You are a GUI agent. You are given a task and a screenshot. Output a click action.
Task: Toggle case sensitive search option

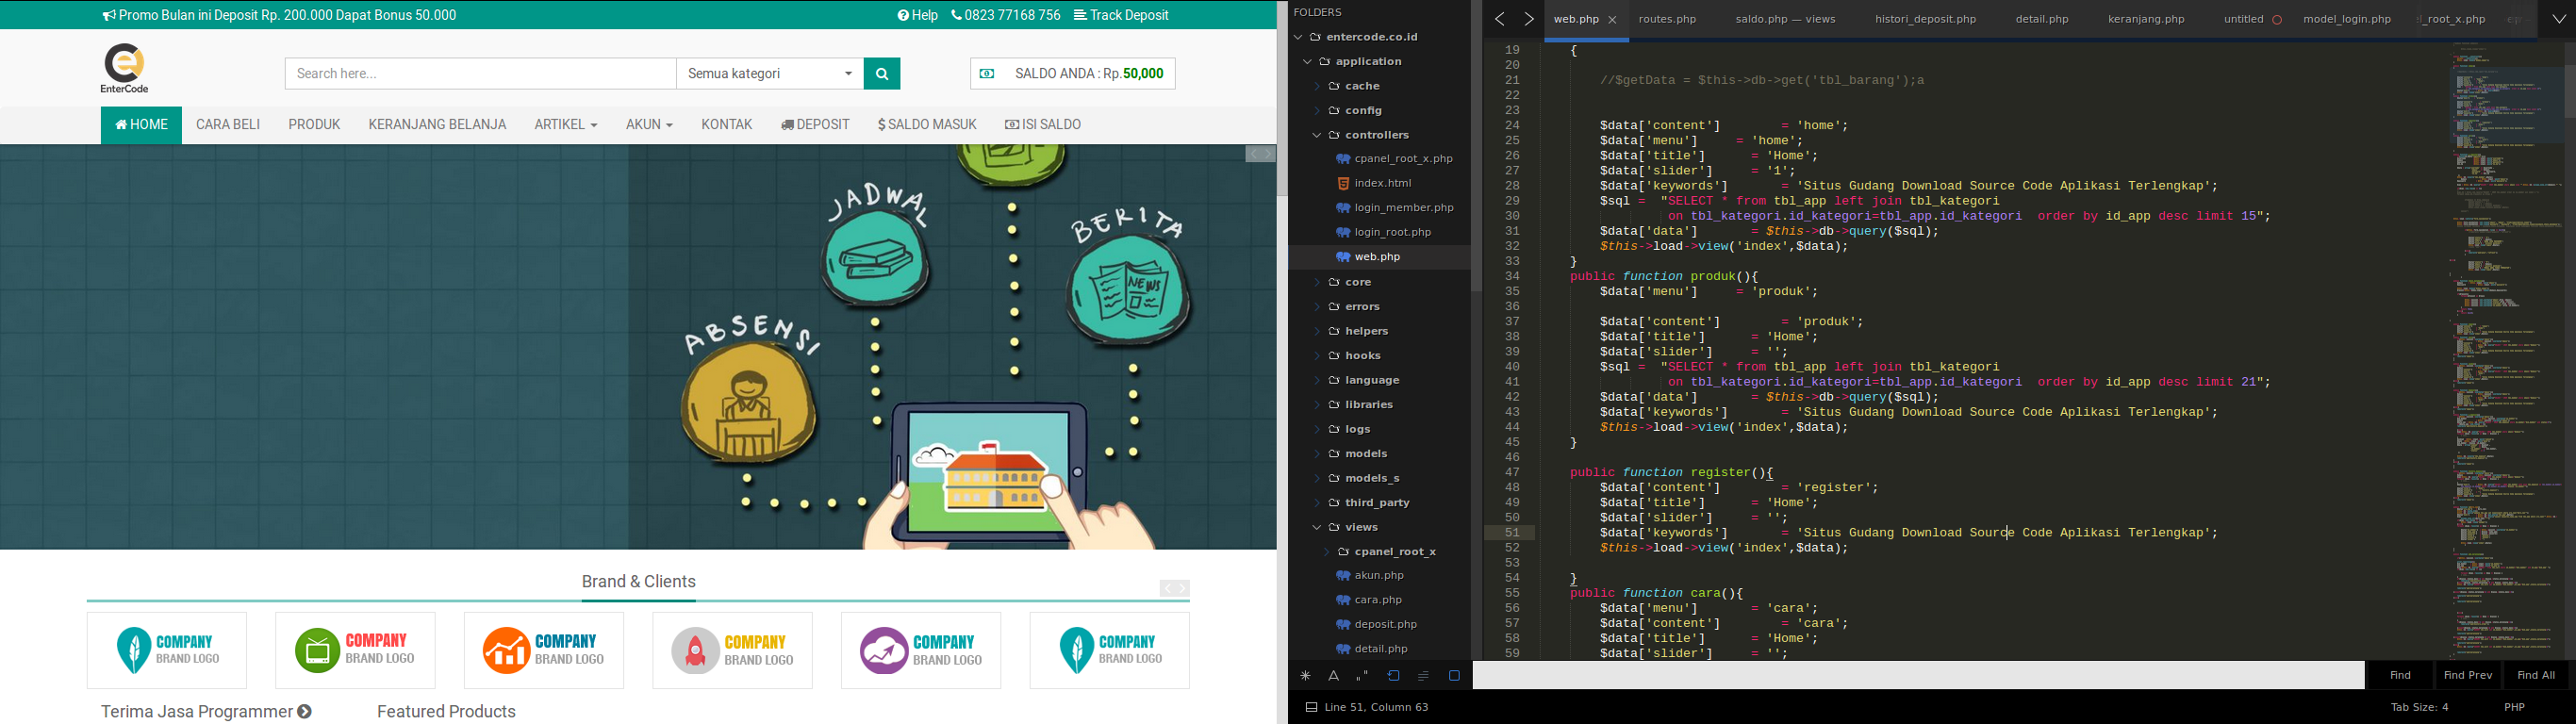(1333, 676)
